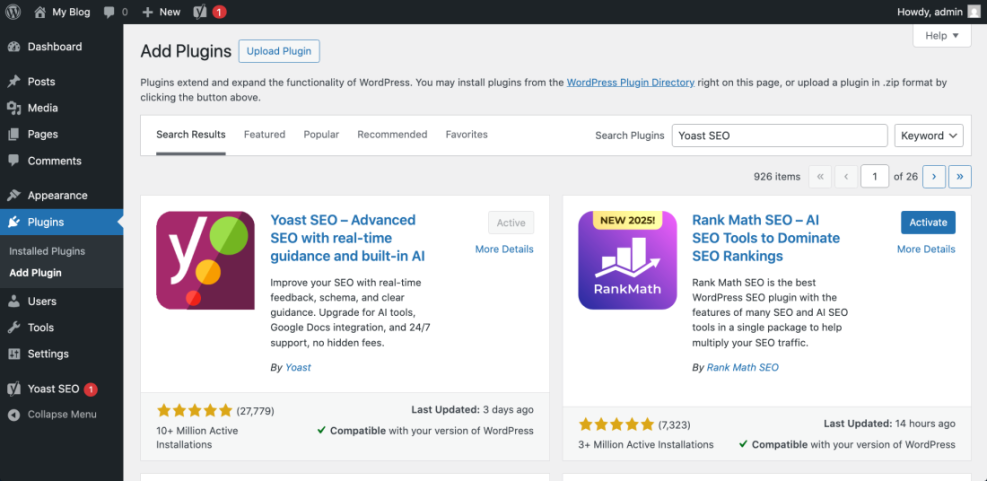
Task: Click the 'Last Updated: 14 hours ago' text
Action: 889,424
